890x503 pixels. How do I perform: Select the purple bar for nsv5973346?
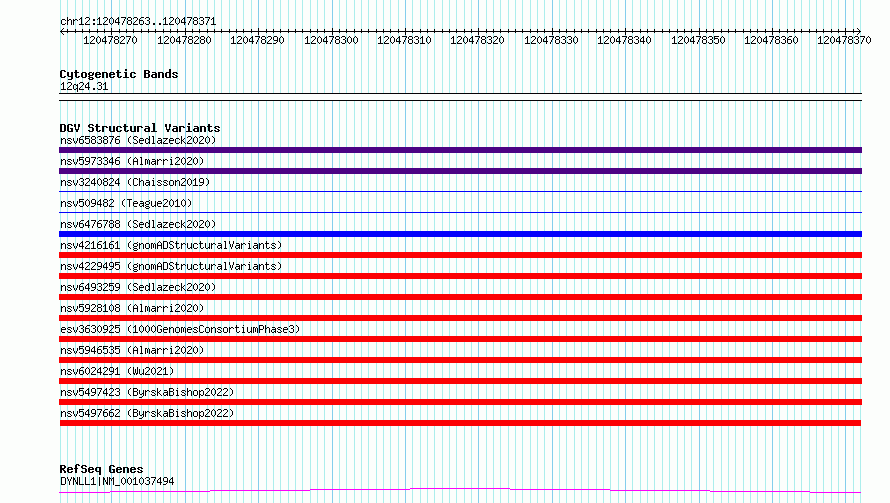point(460,171)
